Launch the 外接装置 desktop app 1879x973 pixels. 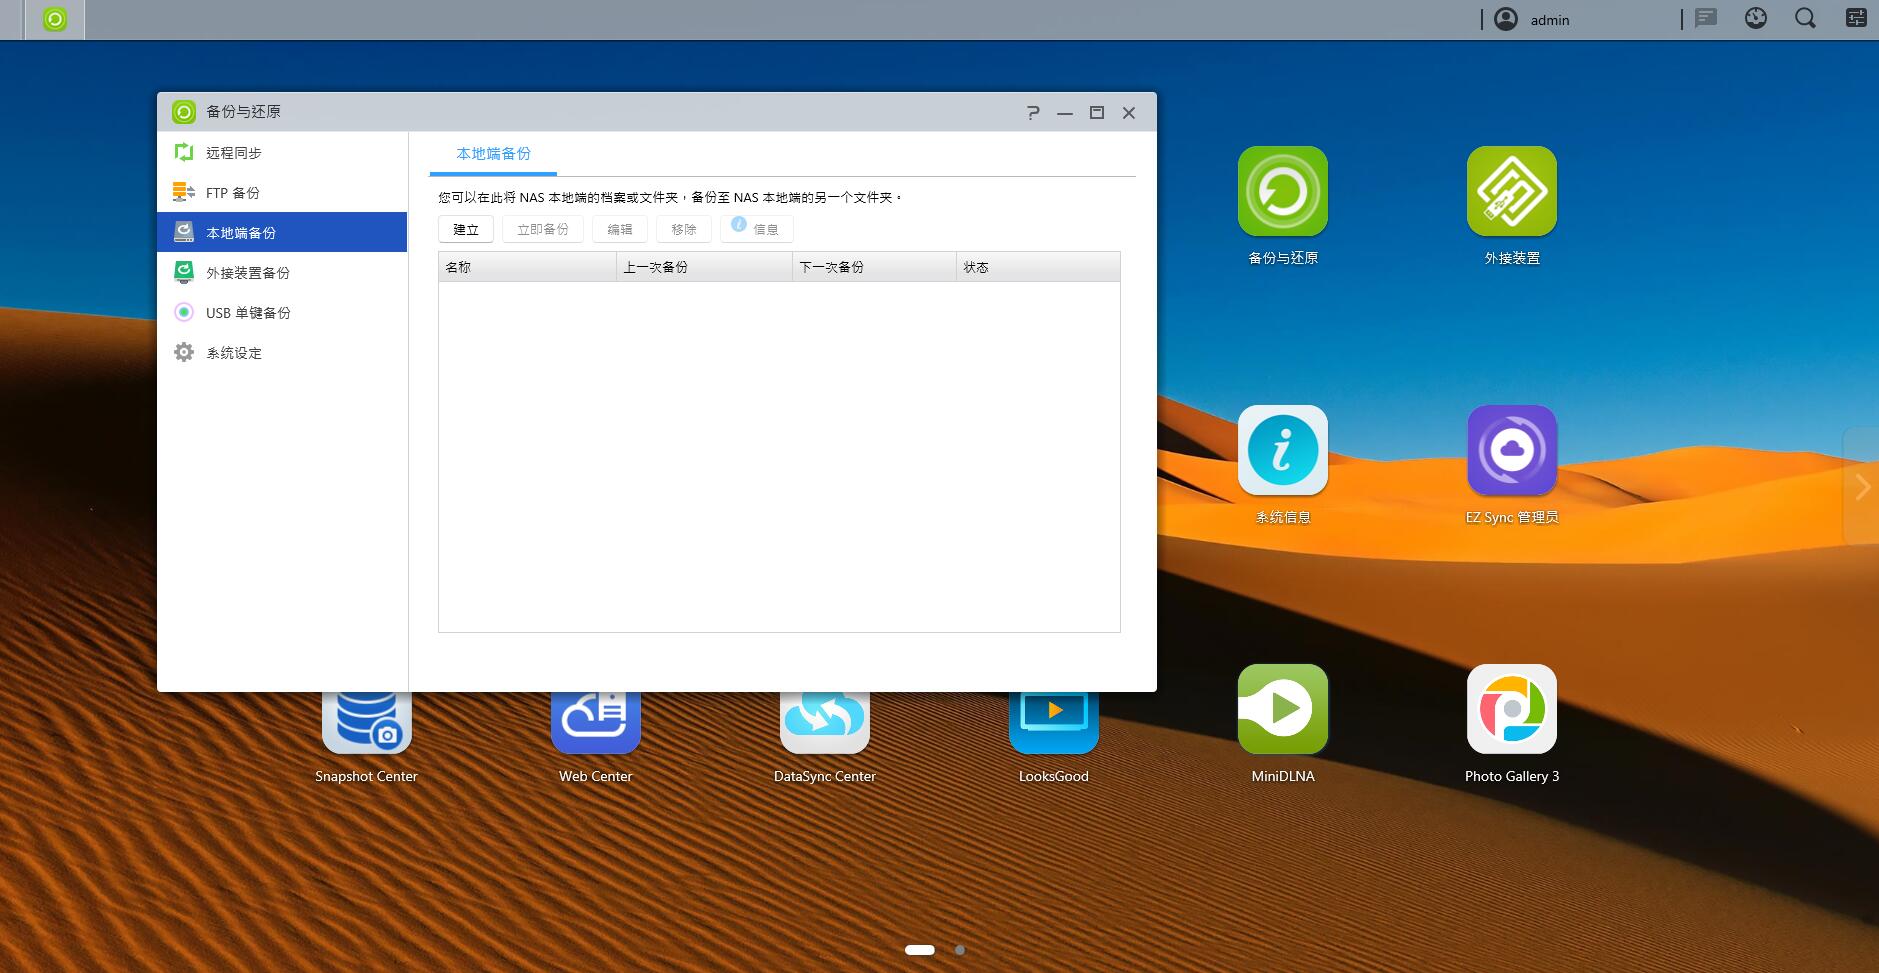(x=1511, y=192)
